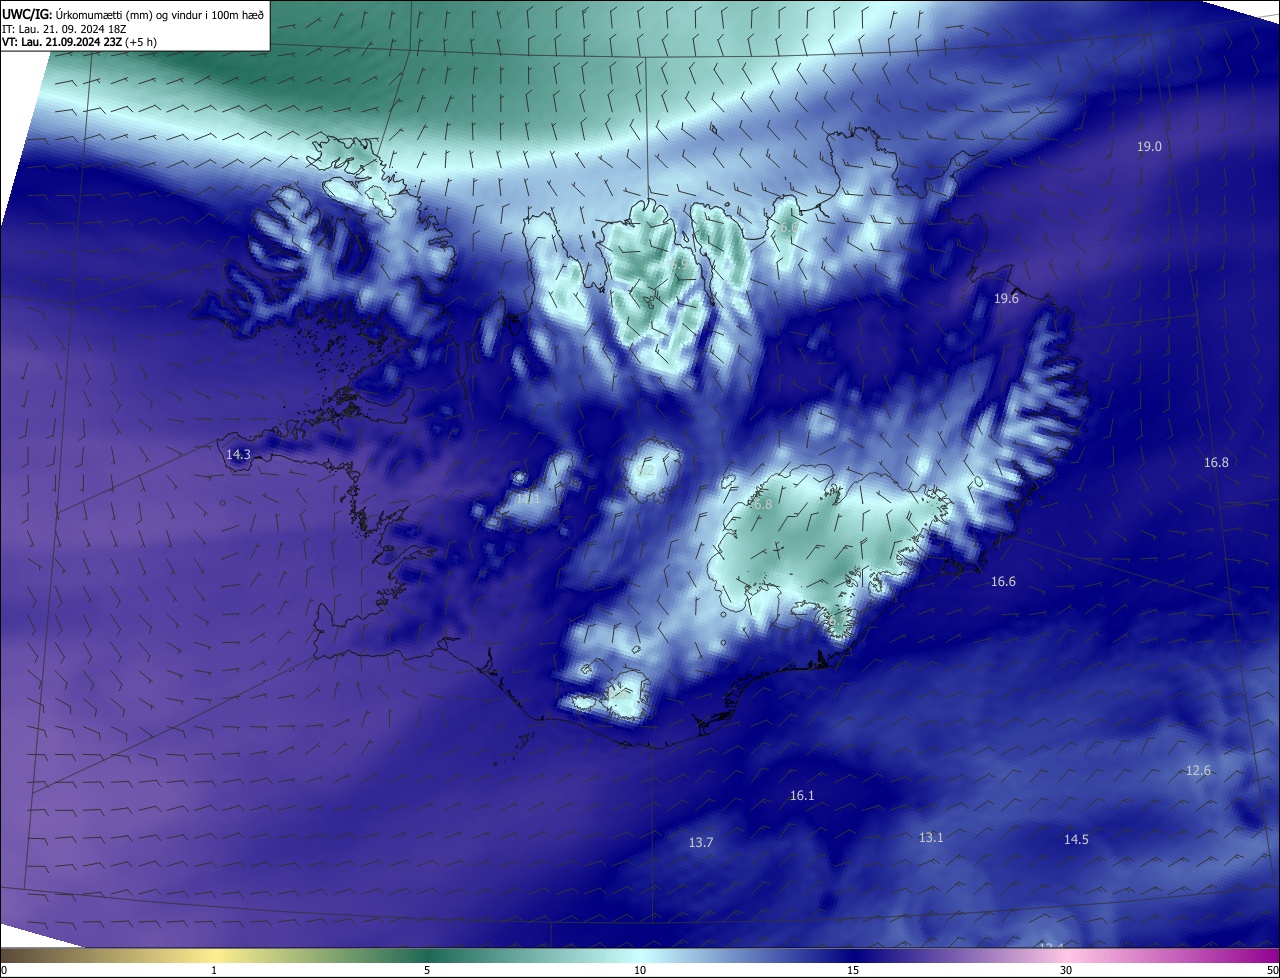Click the 19.6 value label on map
1280x978 pixels.
(x=1006, y=299)
